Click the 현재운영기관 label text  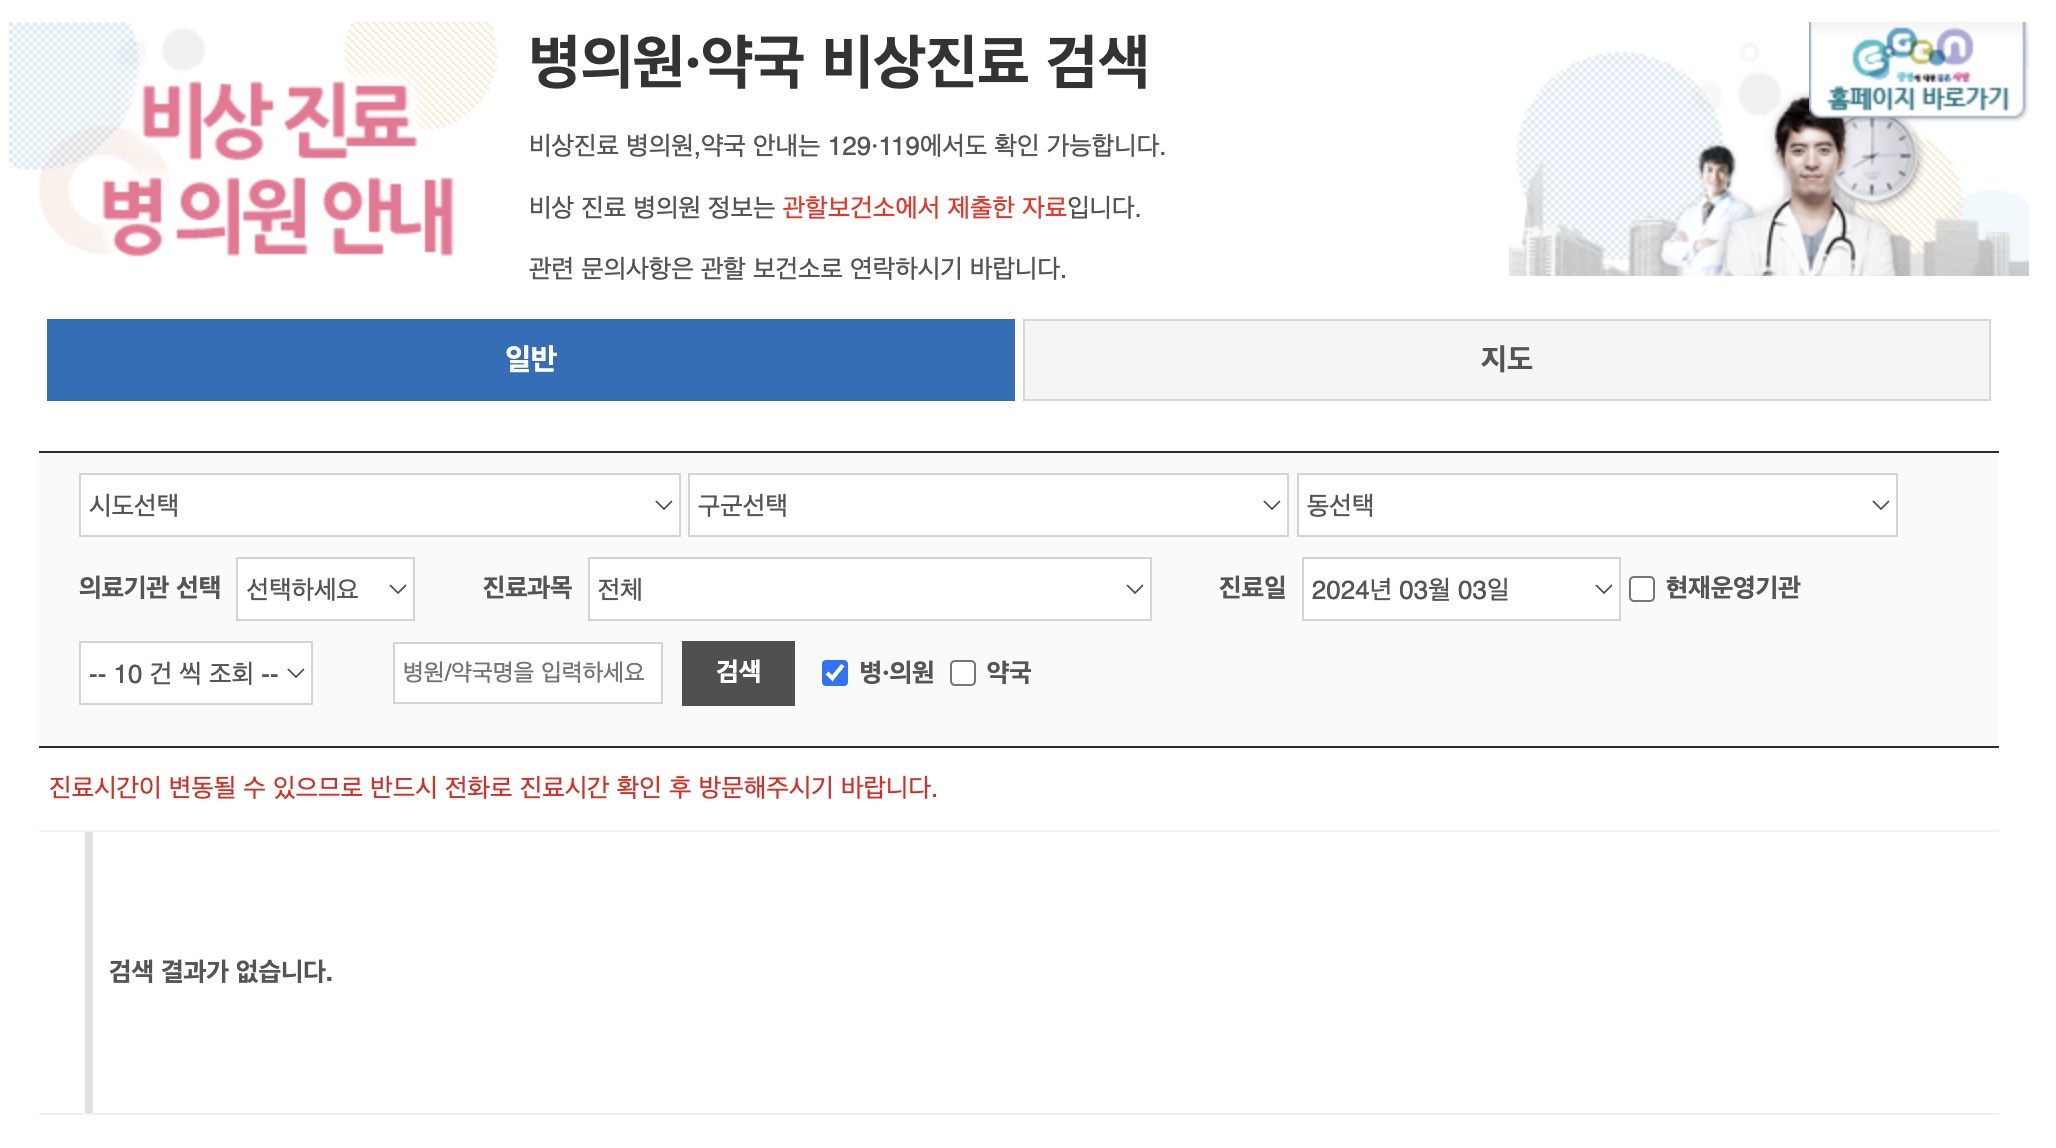point(1732,588)
